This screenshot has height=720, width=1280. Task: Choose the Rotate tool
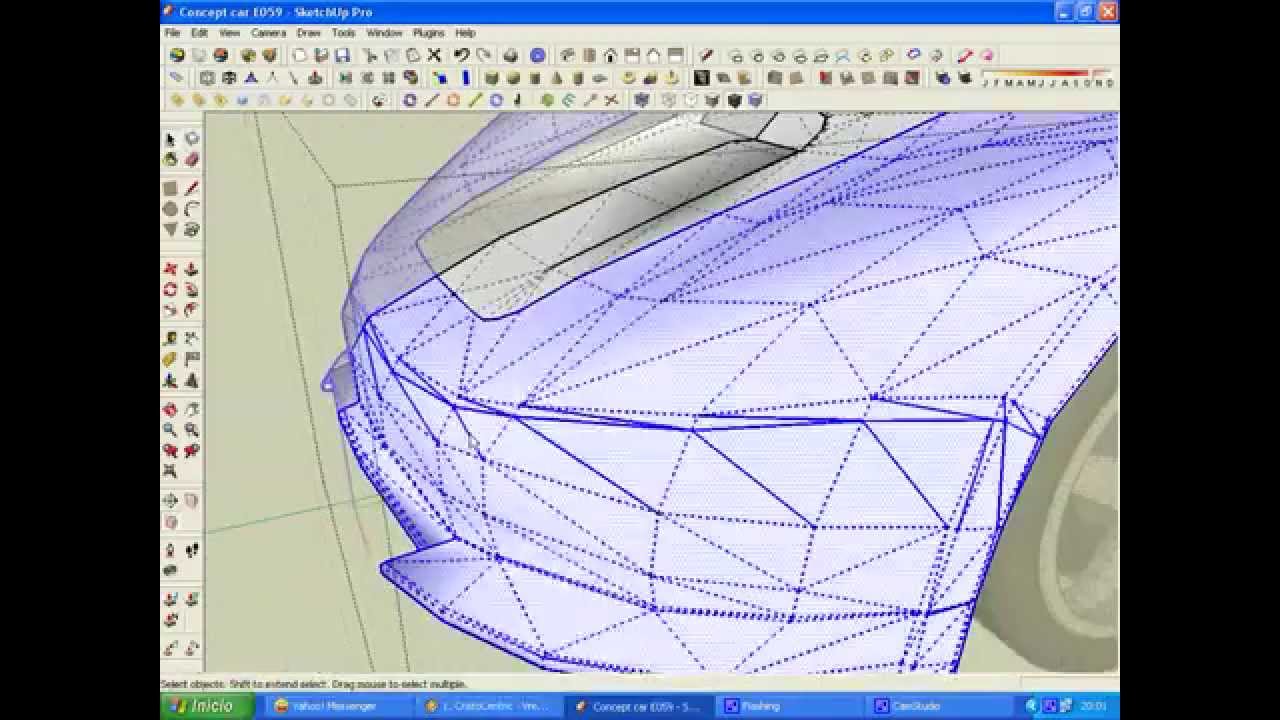[170, 289]
